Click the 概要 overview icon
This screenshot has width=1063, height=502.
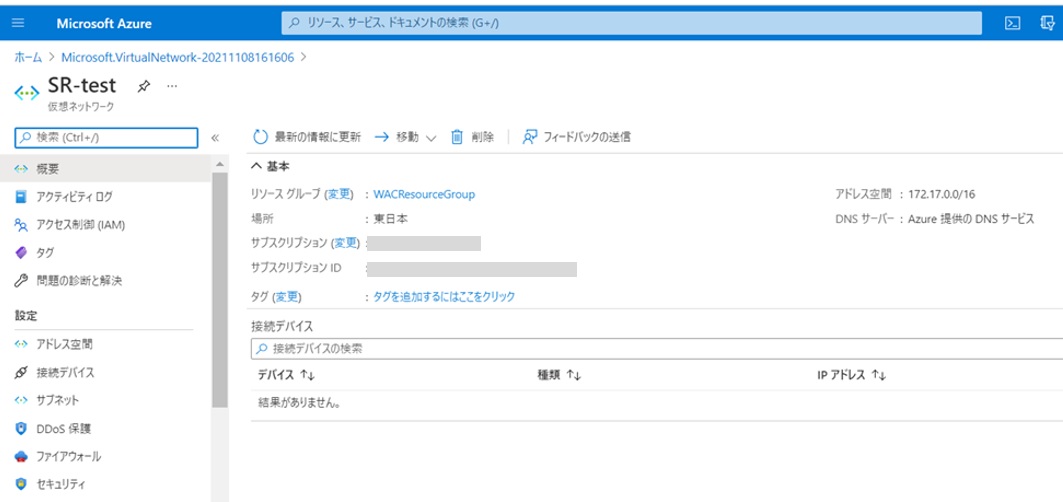(21, 168)
